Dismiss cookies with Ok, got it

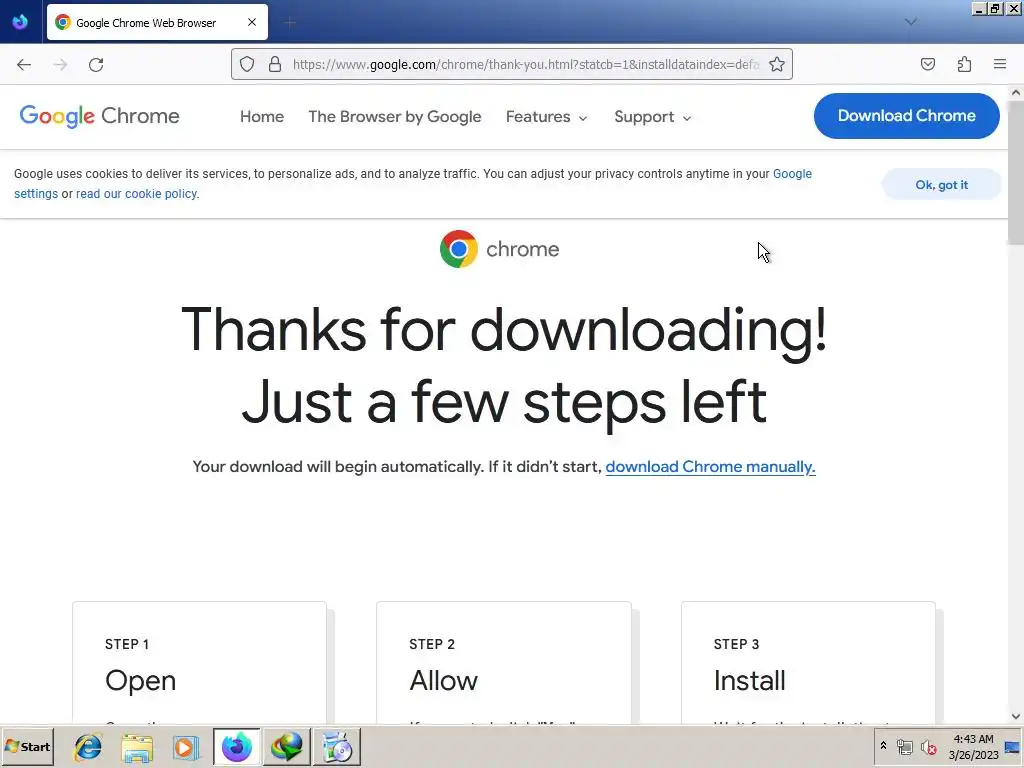coord(942,185)
